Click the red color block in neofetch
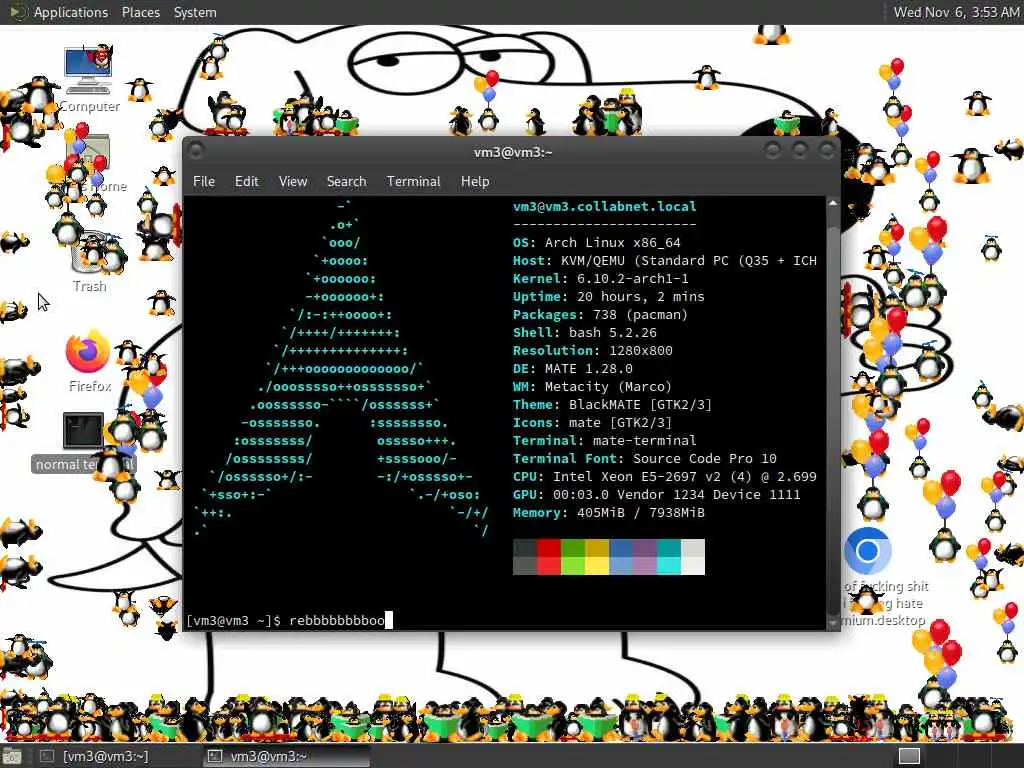This screenshot has width=1024, height=768. (x=549, y=556)
